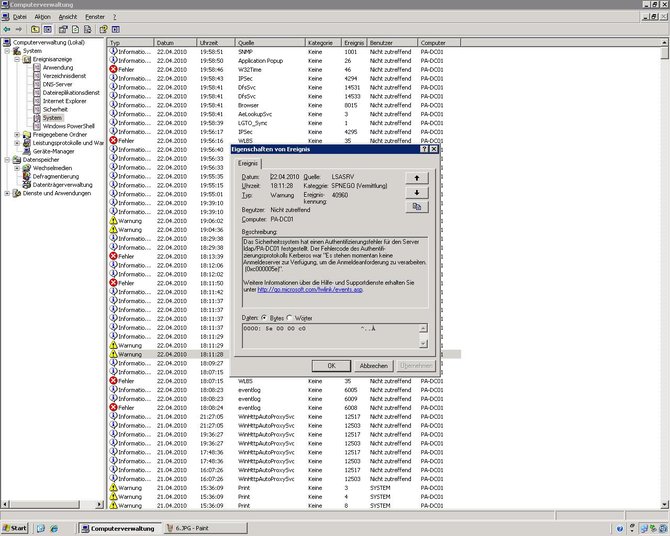
Task: Expand the Wechselmedien tree node
Action: 17,168
